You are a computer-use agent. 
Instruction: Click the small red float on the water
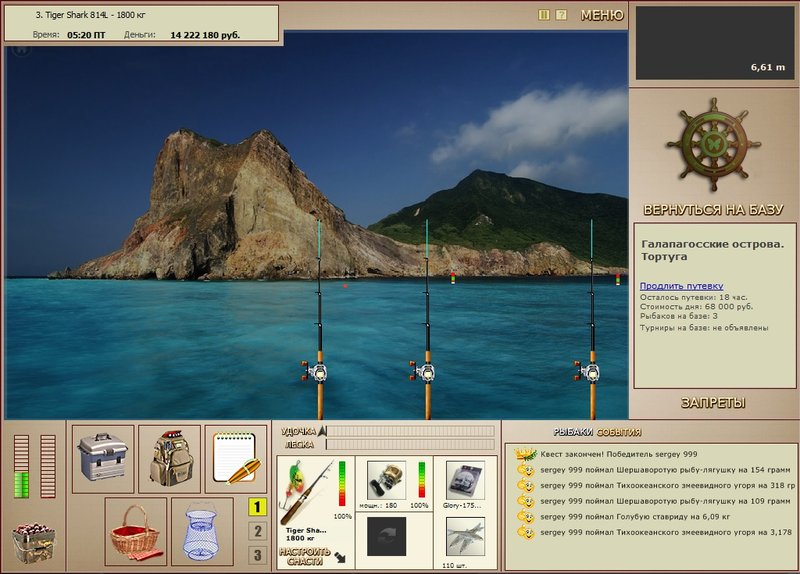[345, 286]
